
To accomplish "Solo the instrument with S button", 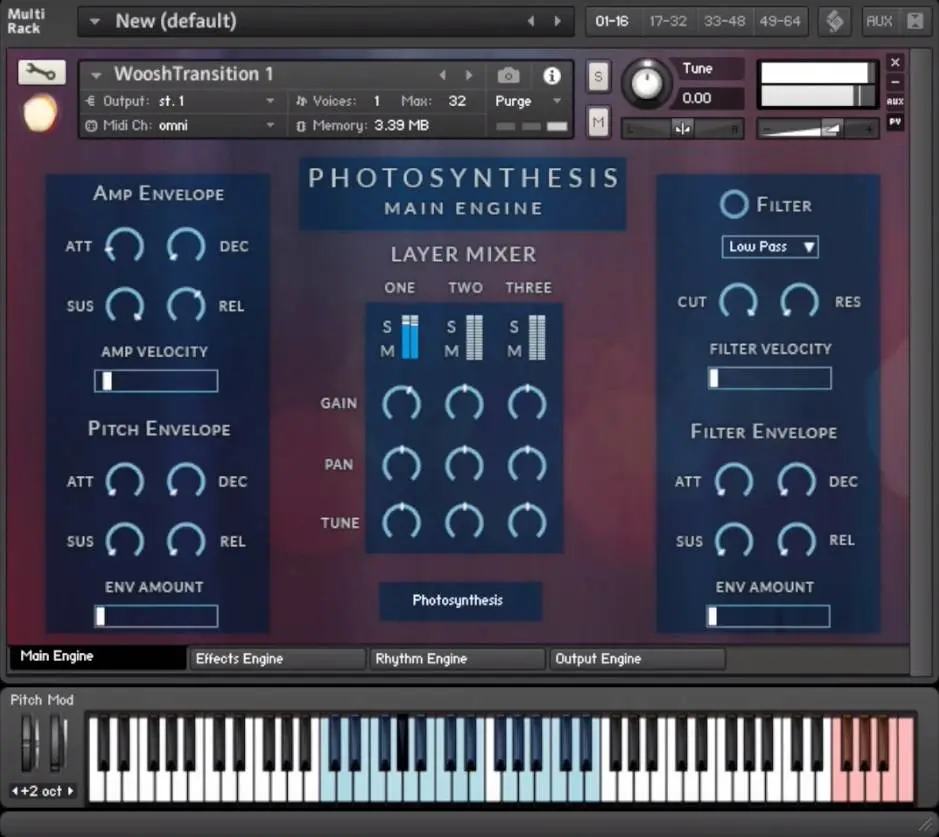I will pos(598,76).
